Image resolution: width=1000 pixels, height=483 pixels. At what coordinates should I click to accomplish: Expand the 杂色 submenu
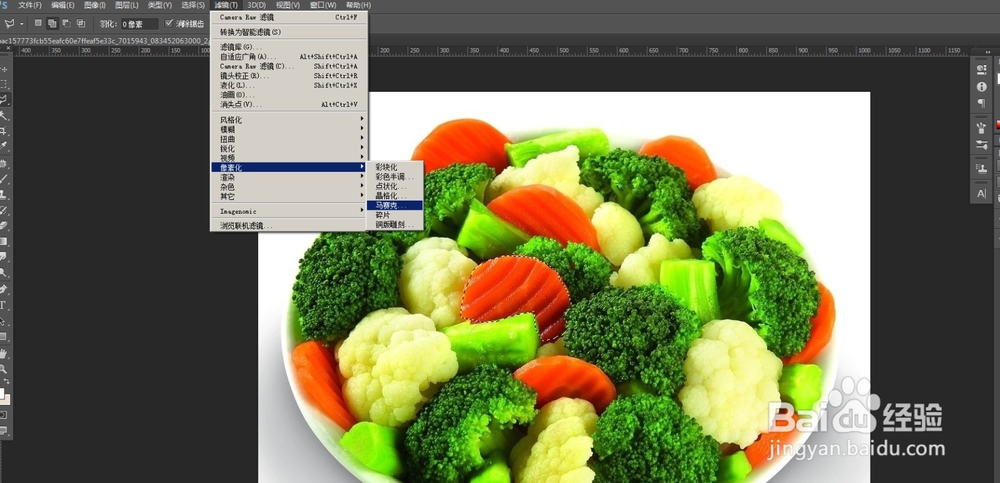pyautogui.click(x=290, y=187)
